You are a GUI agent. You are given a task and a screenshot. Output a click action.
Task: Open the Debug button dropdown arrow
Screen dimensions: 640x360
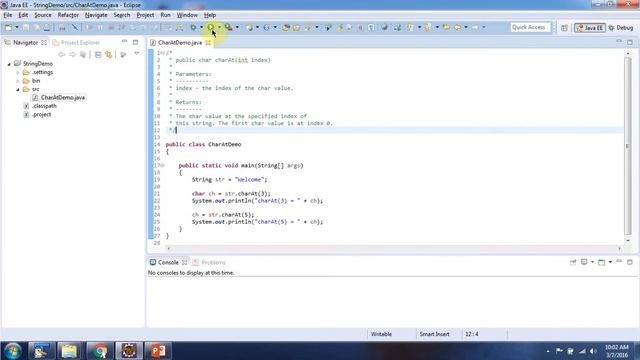201,27
